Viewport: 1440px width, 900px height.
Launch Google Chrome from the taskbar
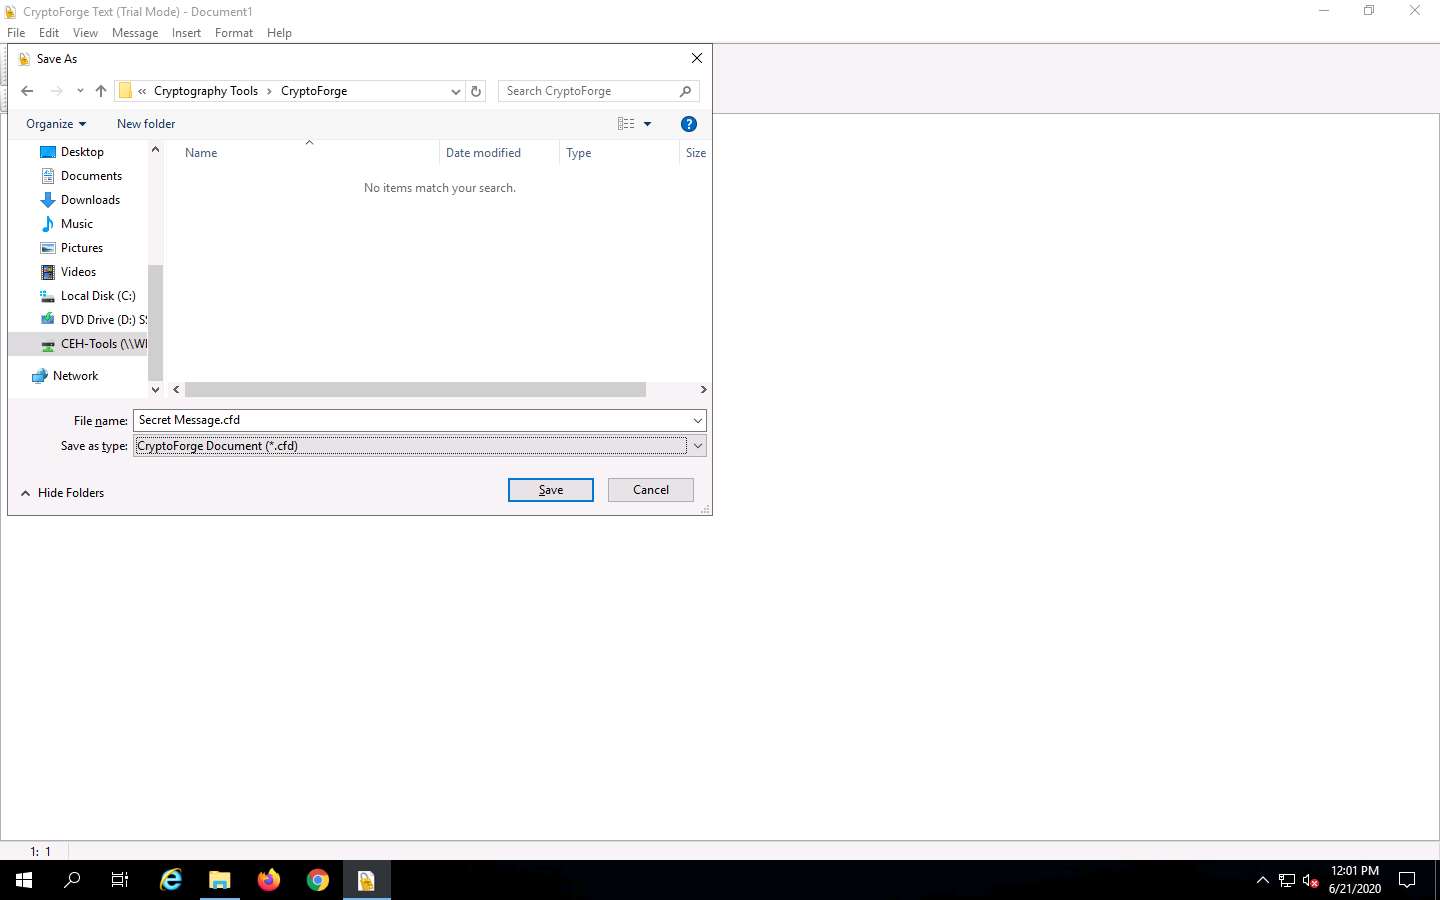click(x=317, y=880)
